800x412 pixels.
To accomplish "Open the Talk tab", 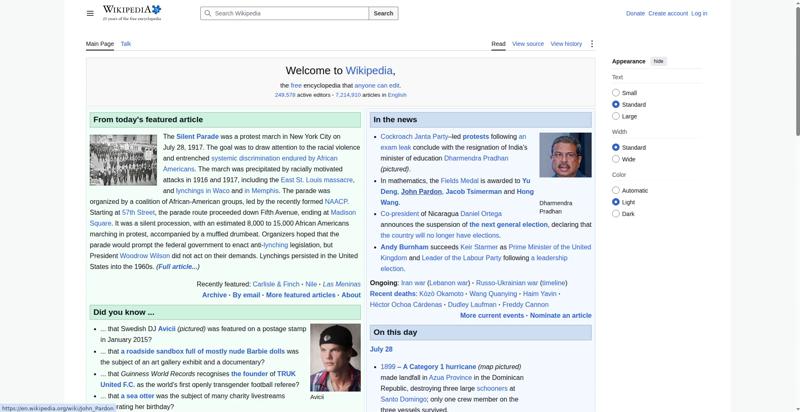I will coord(126,44).
